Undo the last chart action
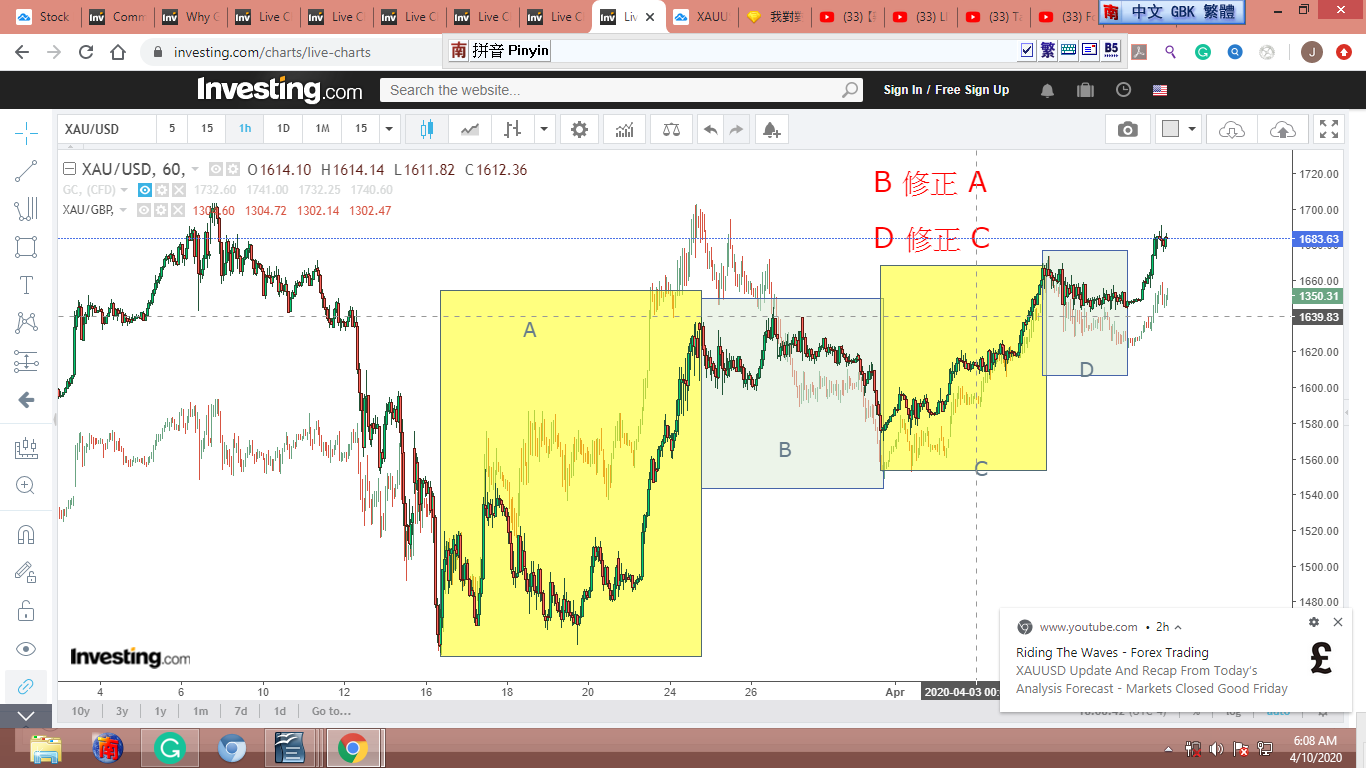The width and height of the screenshot is (1366, 768). tap(710, 129)
